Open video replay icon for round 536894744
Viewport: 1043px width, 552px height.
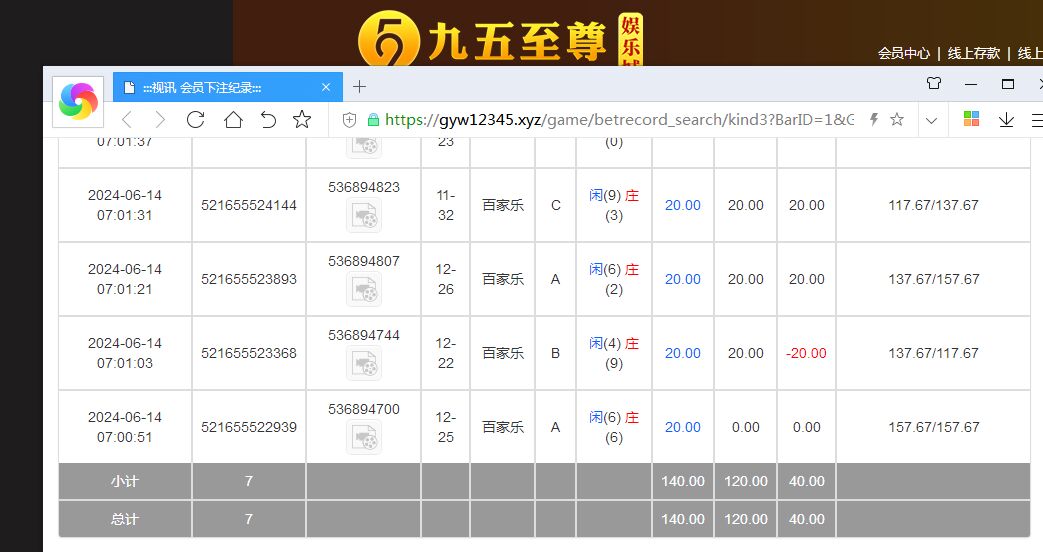tap(363, 363)
